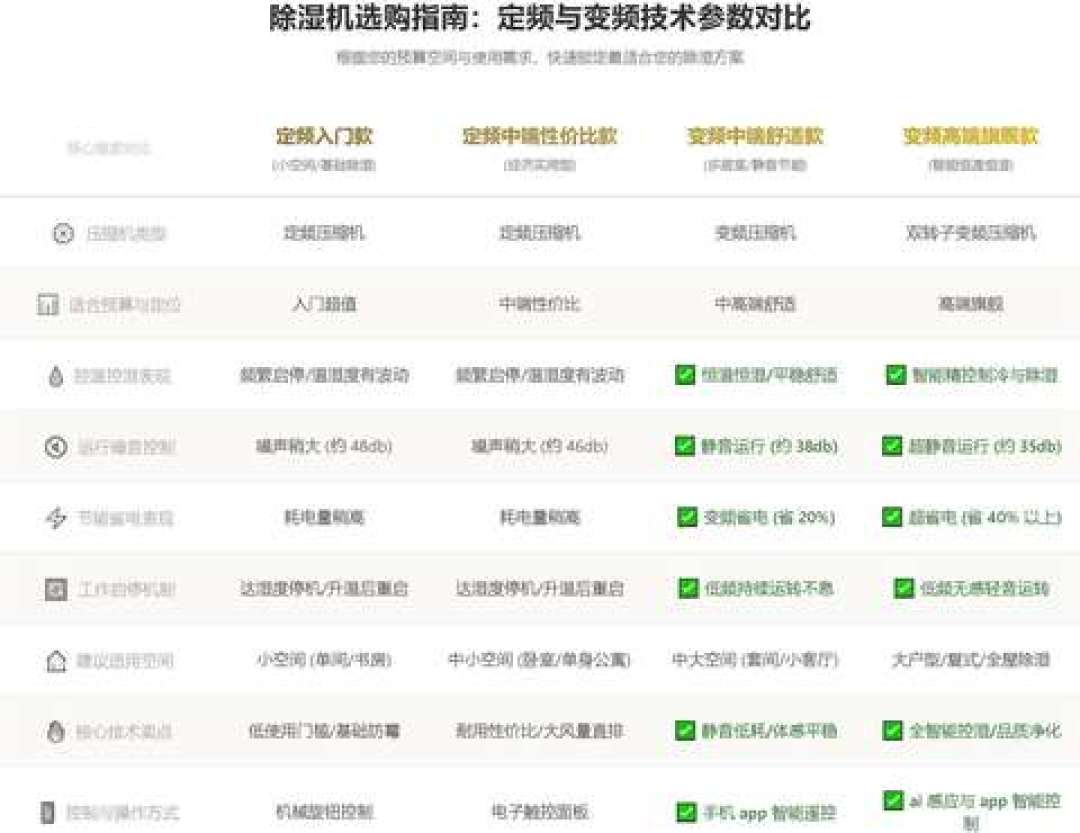The image size is (1080, 833).
Task: Click the 噪声稍大 (约 48db) cell
Action: [x=324, y=446]
